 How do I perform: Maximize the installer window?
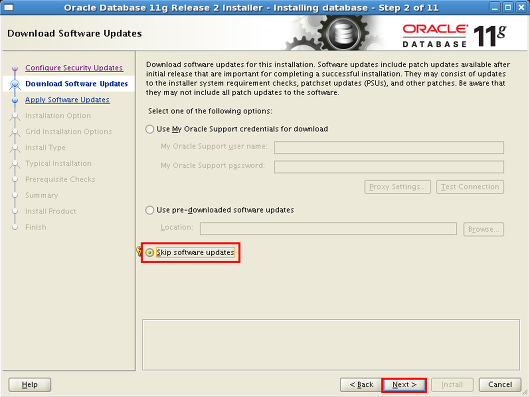(x=508, y=7)
